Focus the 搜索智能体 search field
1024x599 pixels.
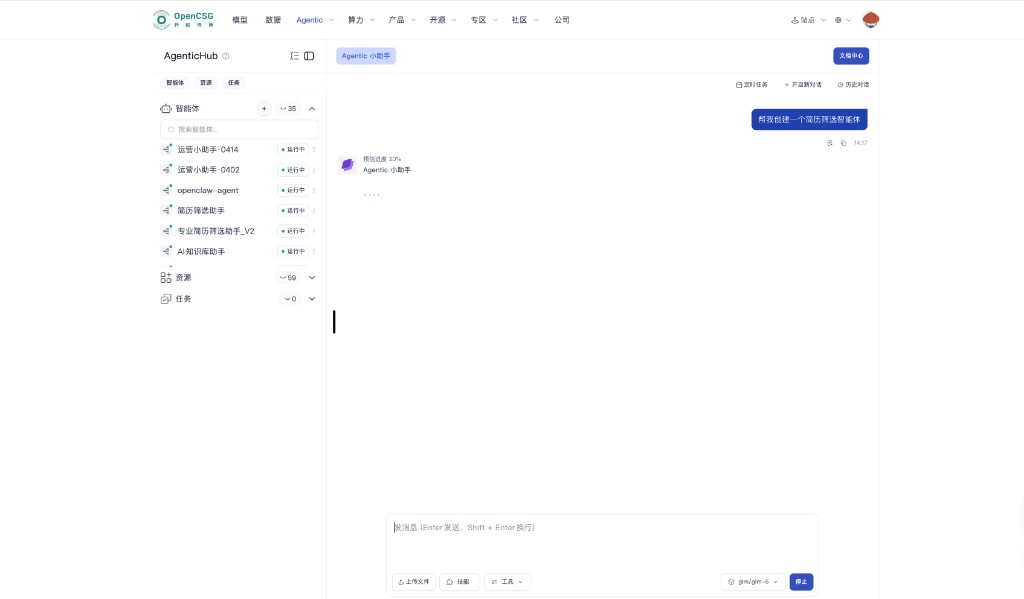pos(239,129)
